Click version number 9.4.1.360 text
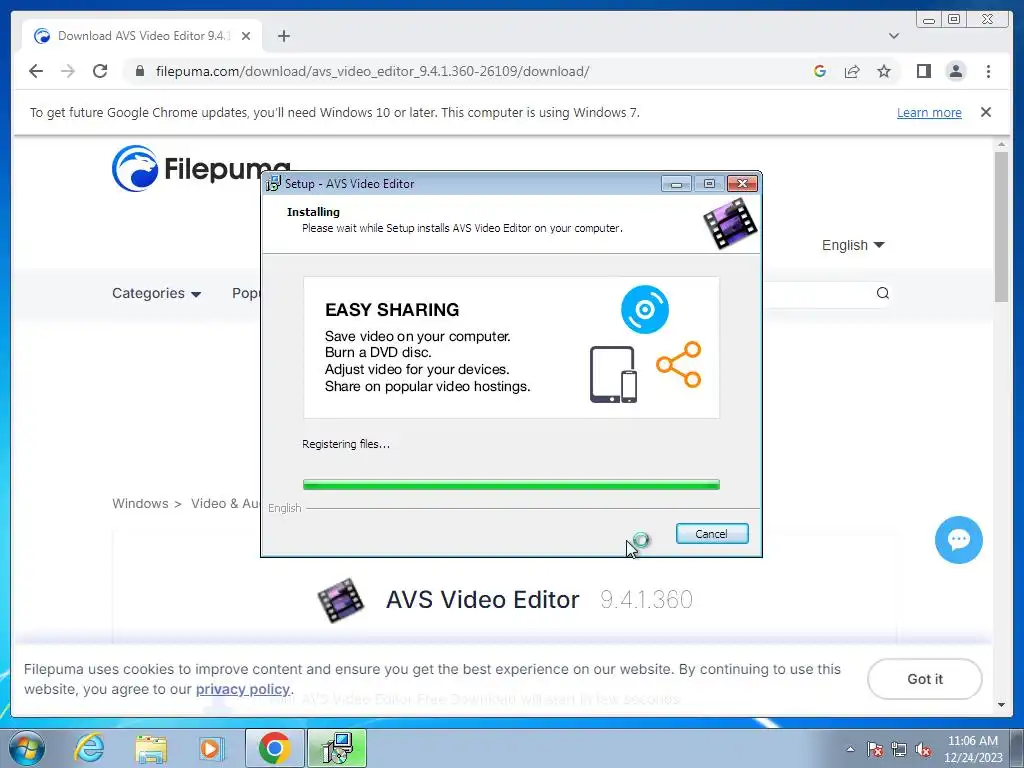Image resolution: width=1024 pixels, height=768 pixels. coord(646,600)
